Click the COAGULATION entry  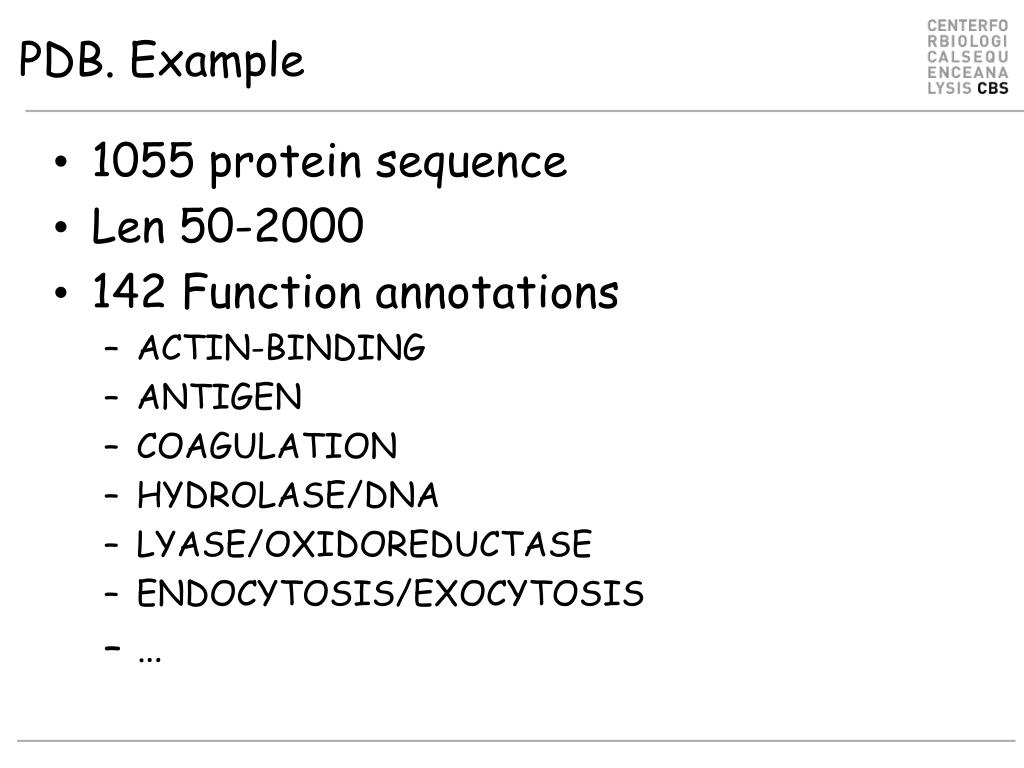point(266,446)
